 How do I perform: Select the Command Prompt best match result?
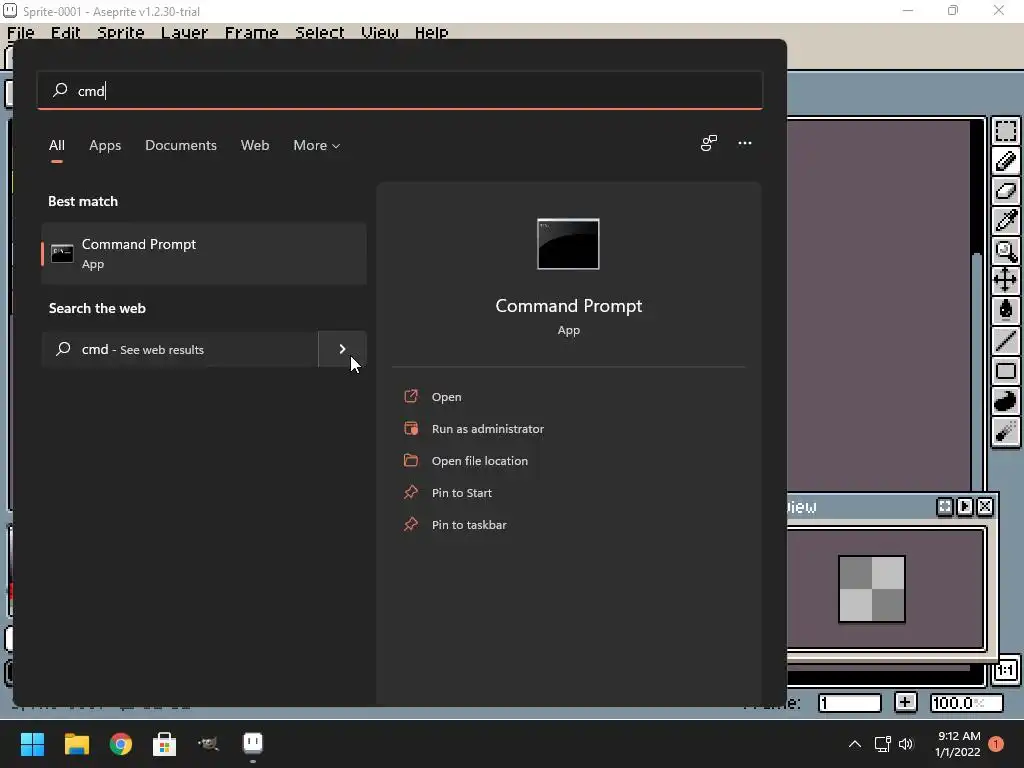204,253
